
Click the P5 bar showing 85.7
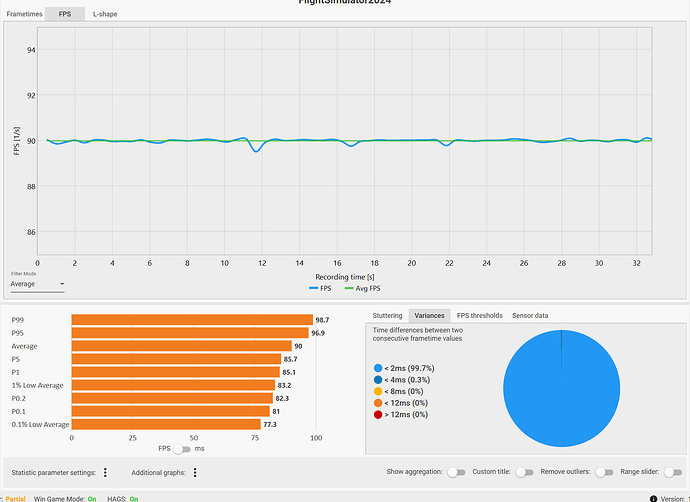tap(176, 359)
